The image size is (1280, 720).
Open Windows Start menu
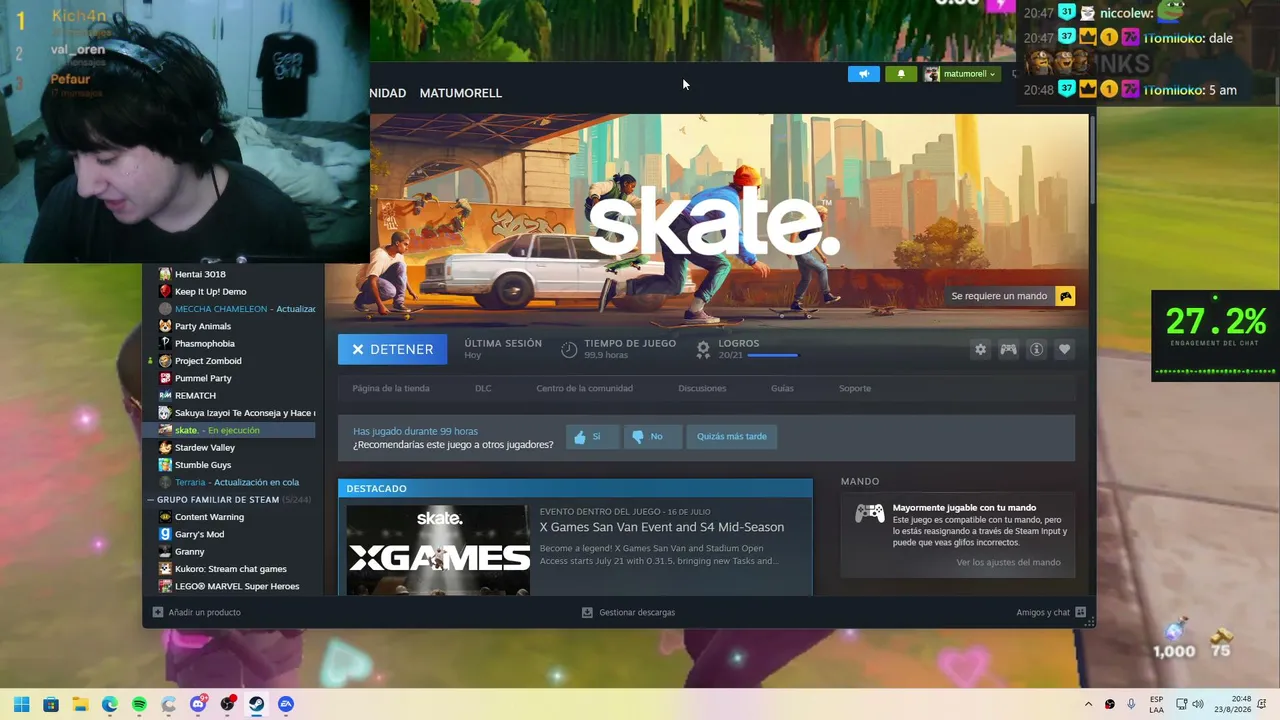point(21,704)
